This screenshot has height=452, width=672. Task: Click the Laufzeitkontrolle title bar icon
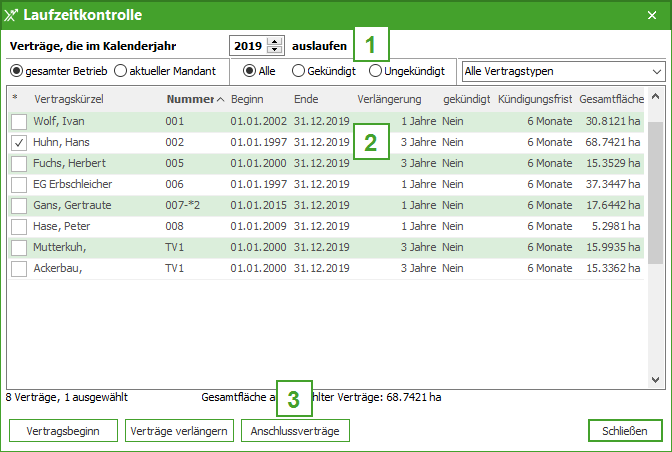click(x=14, y=15)
